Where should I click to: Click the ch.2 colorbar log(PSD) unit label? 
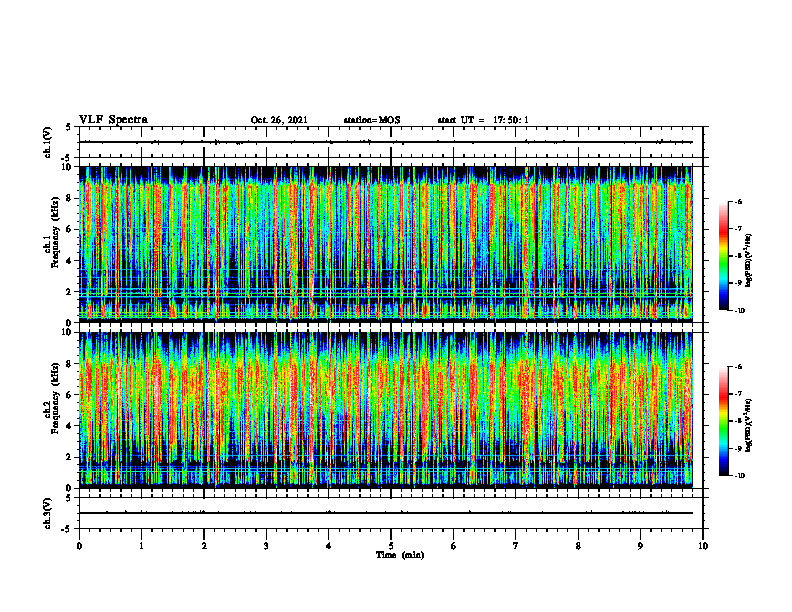click(x=750, y=425)
